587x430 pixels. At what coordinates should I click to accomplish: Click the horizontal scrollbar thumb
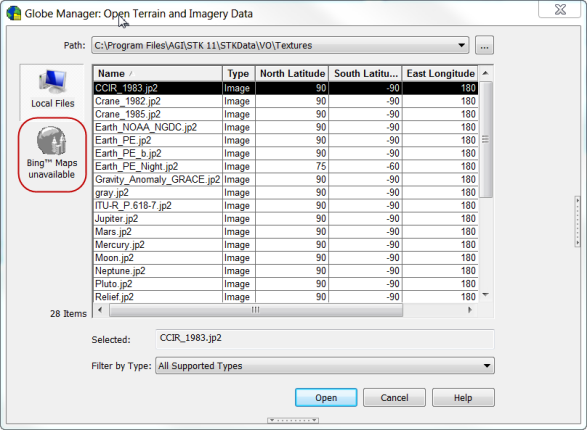click(256, 310)
